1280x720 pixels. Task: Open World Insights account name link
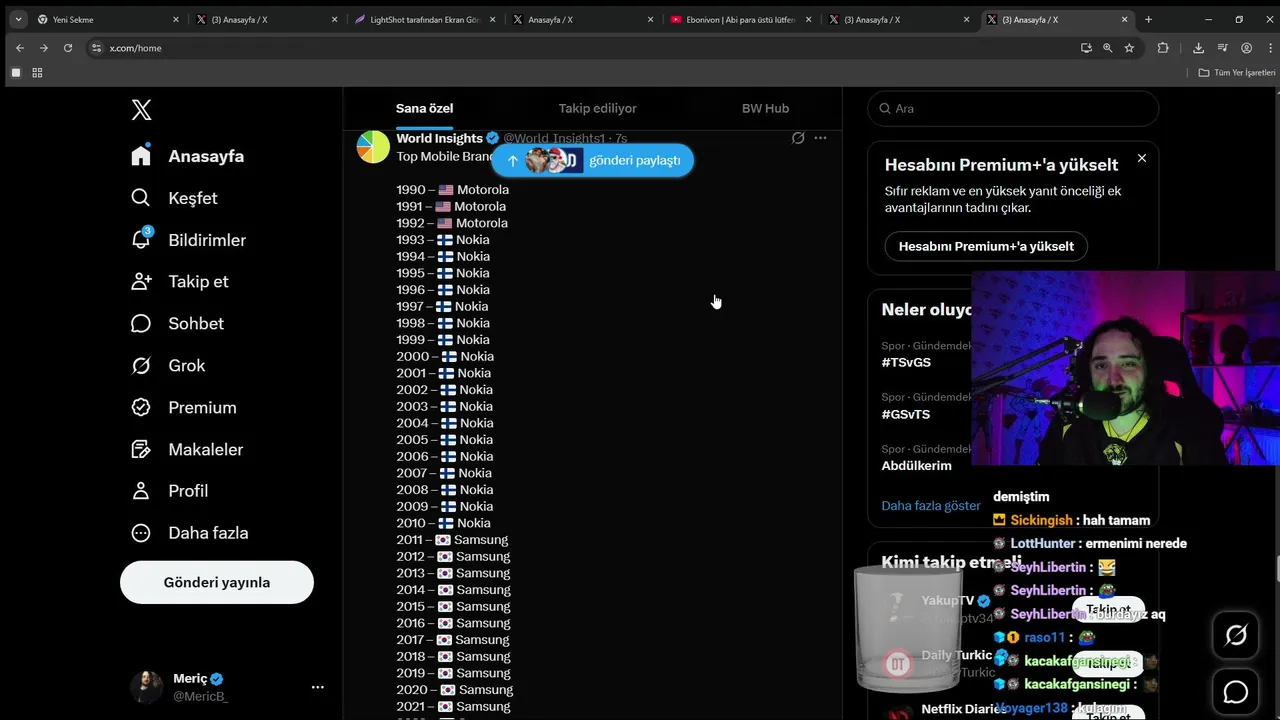[440, 138]
